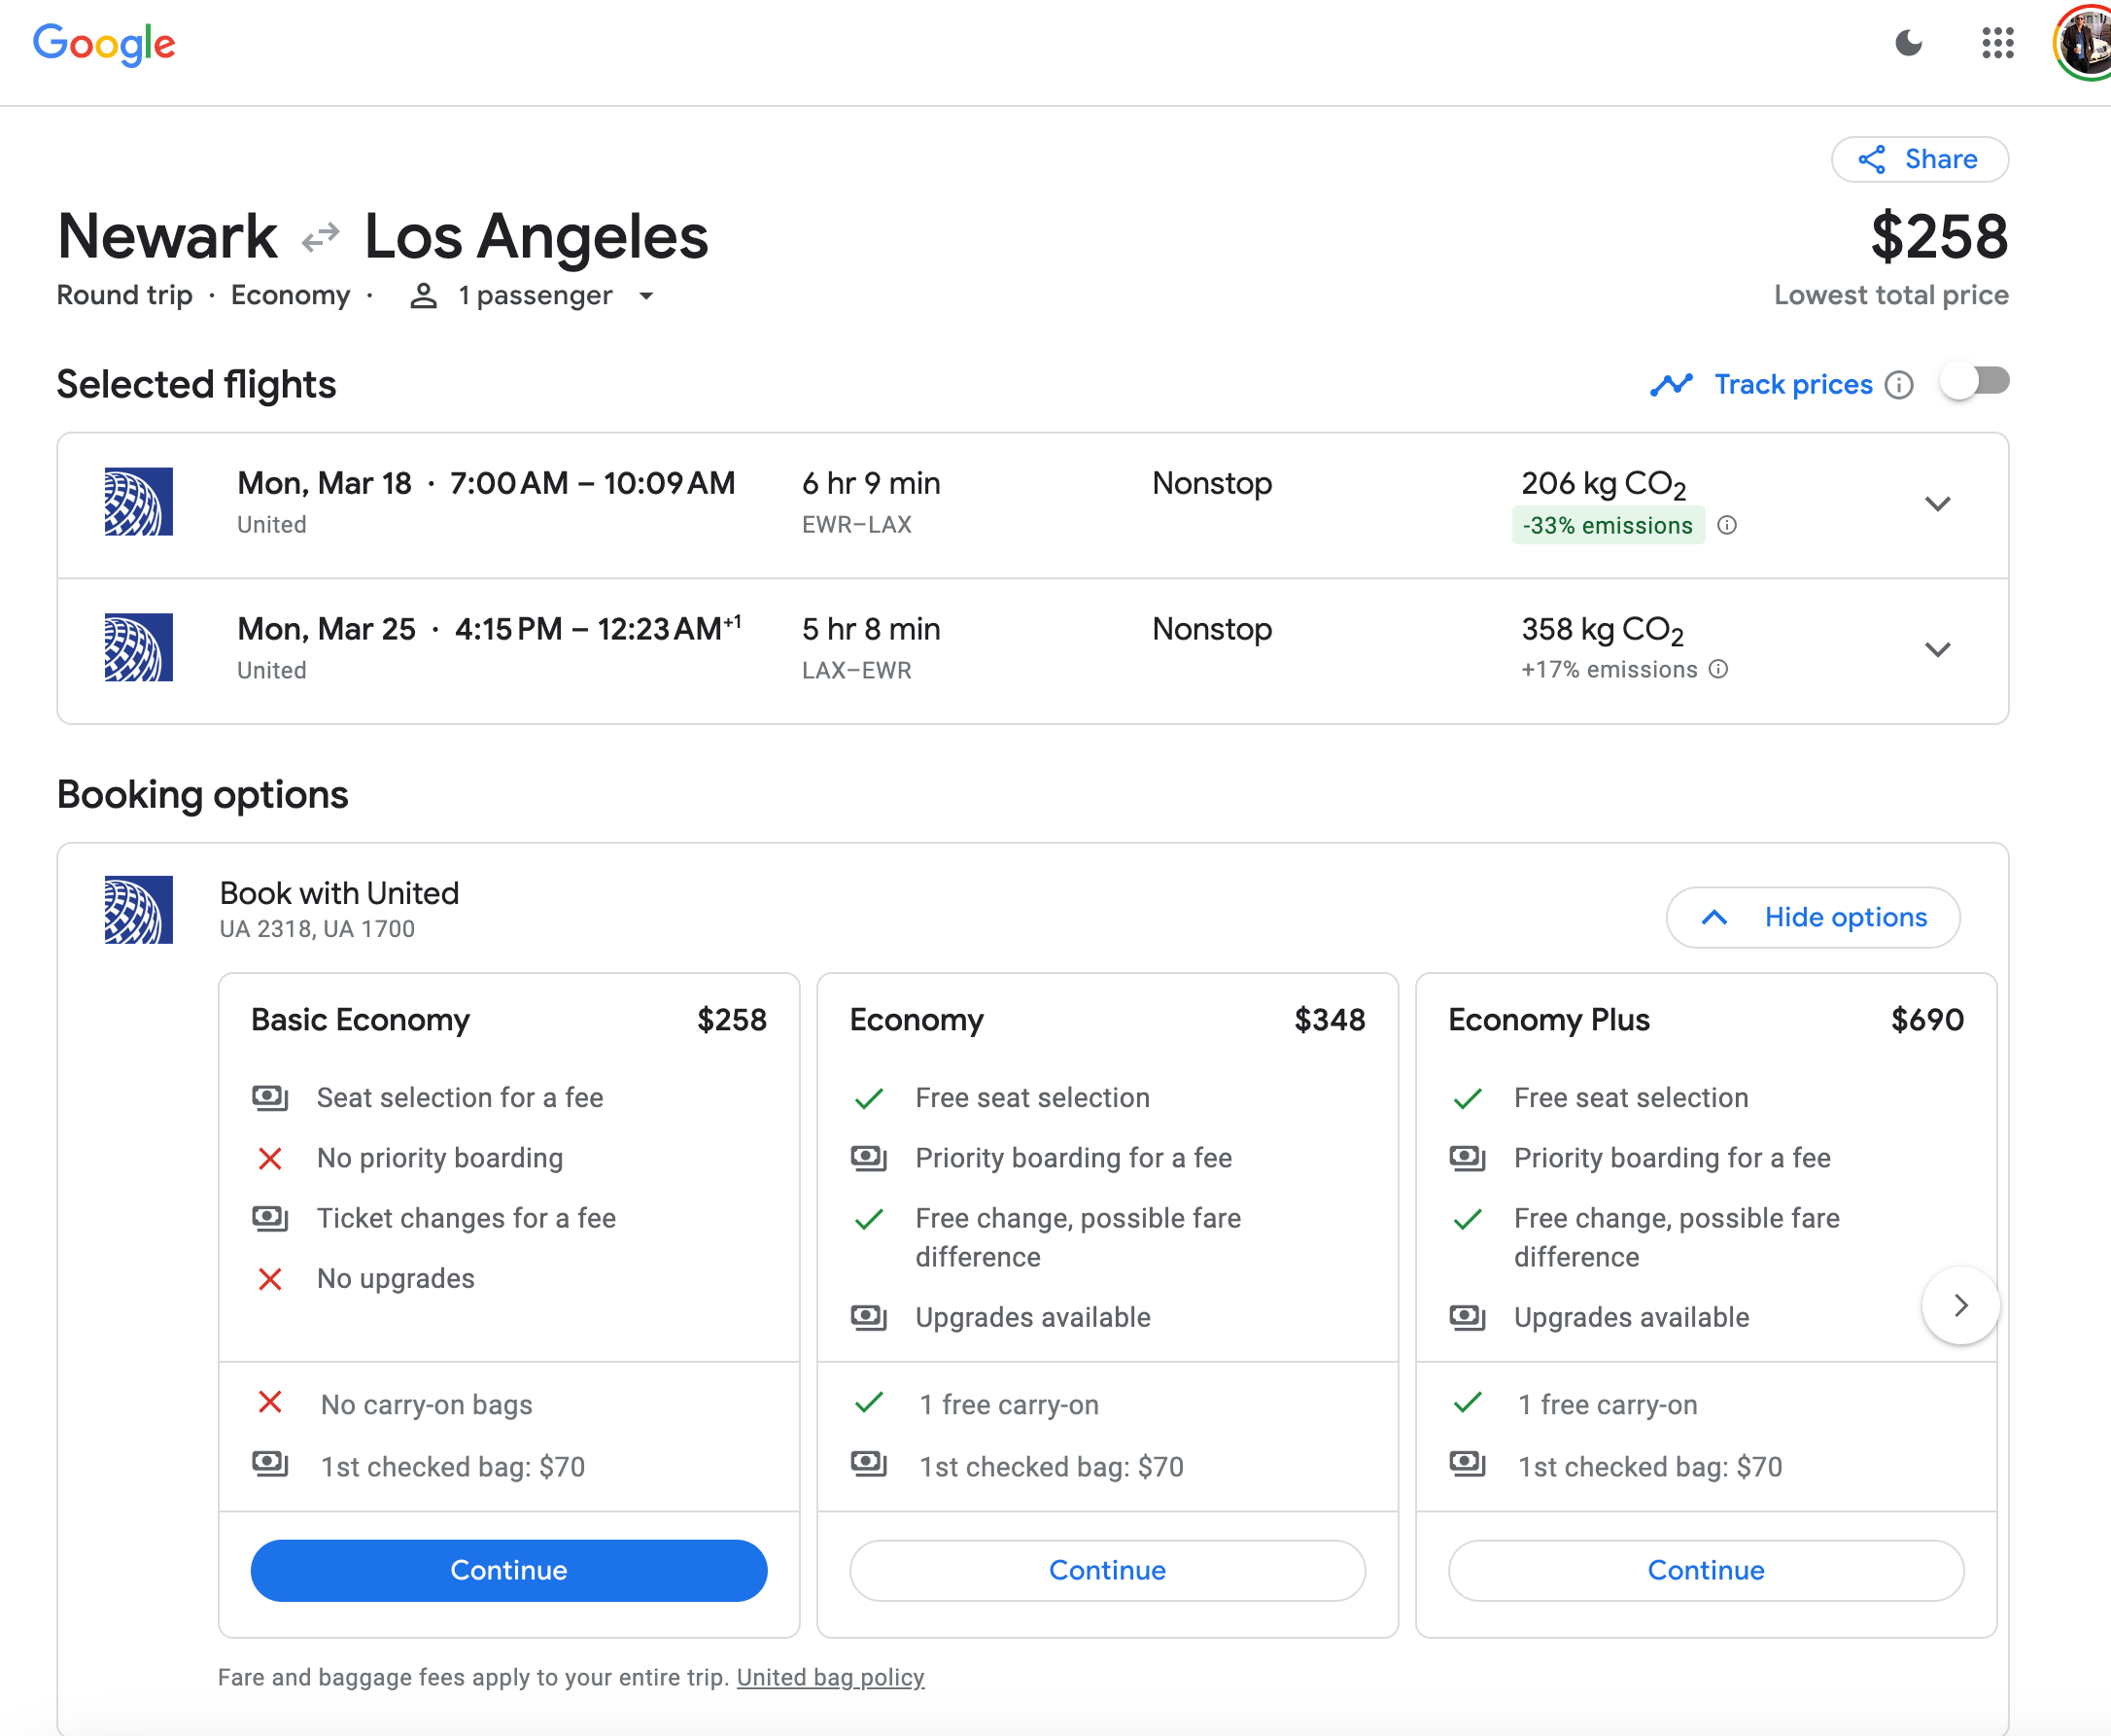Expand the Mar 18 flight details
The height and width of the screenshot is (1736, 2111).
(x=1937, y=504)
